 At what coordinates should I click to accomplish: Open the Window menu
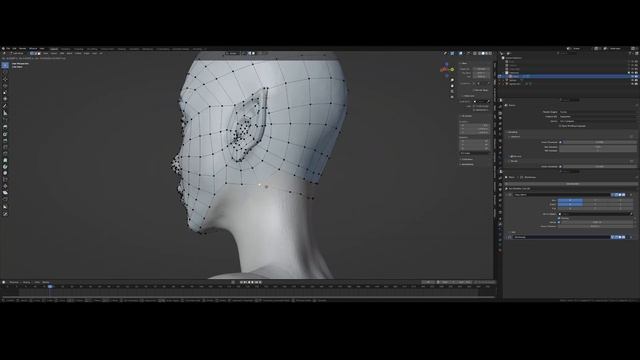click(x=33, y=49)
